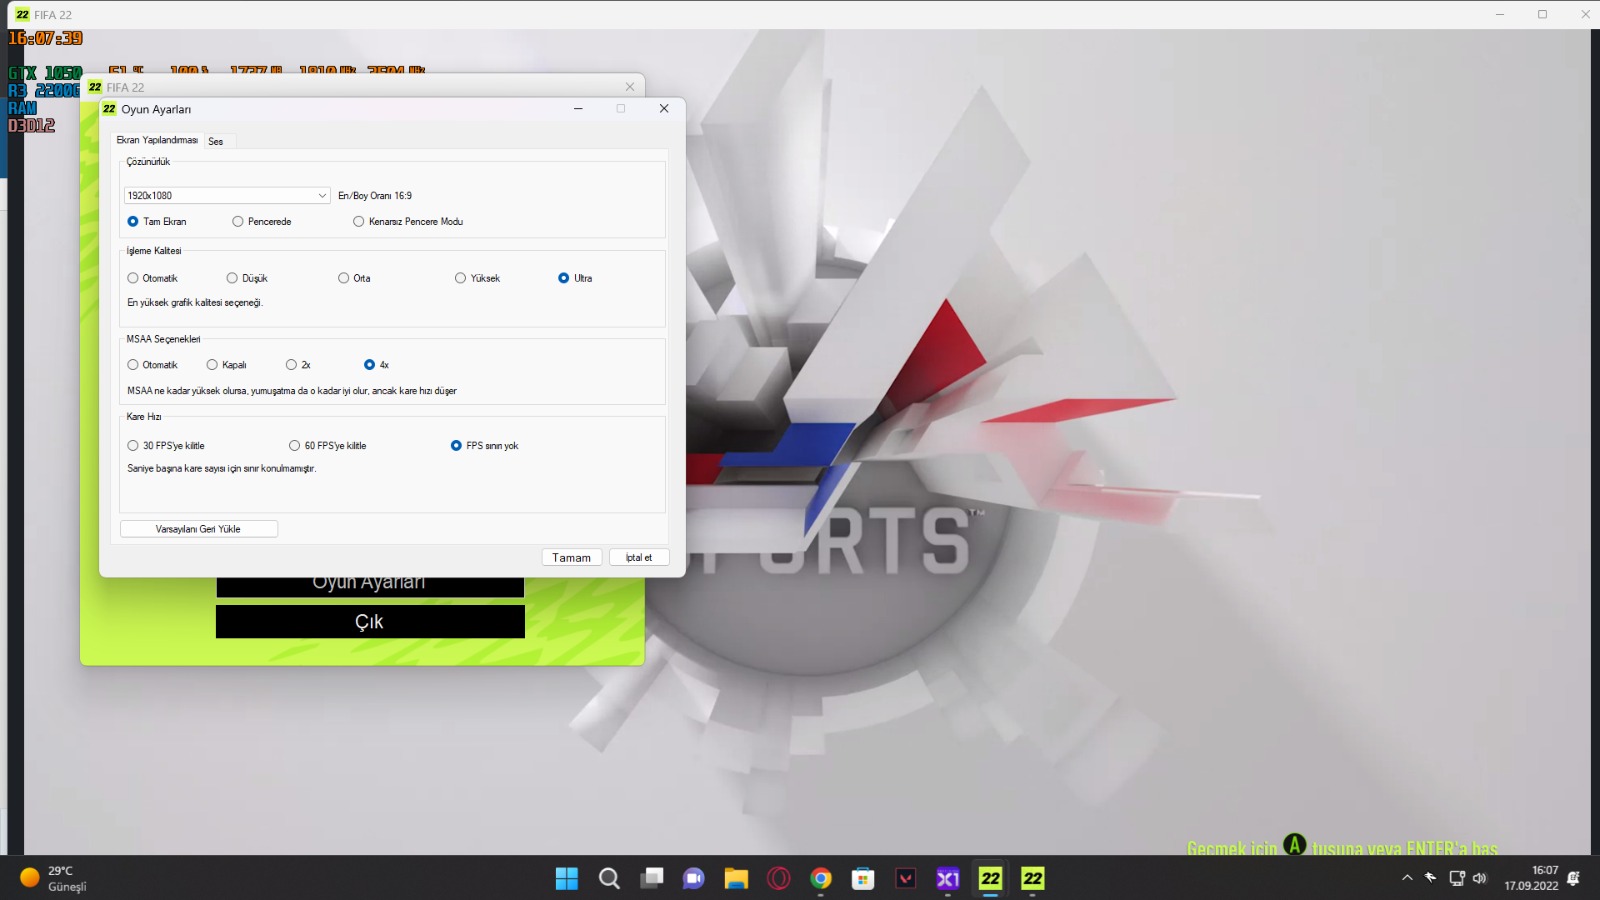Click the black Çık button in the launcher
Image resolution: width=1600 pixels, height=900 pixels.
point(370,622)
